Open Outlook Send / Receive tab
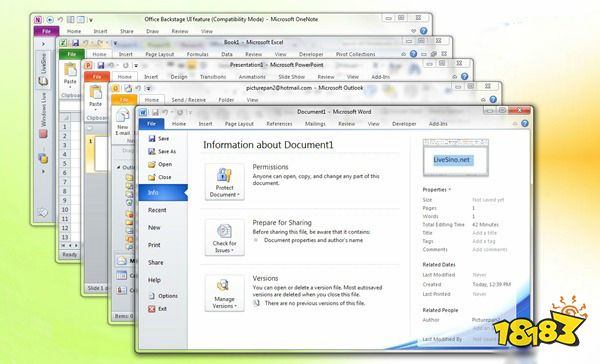 [x=189, y=100]
